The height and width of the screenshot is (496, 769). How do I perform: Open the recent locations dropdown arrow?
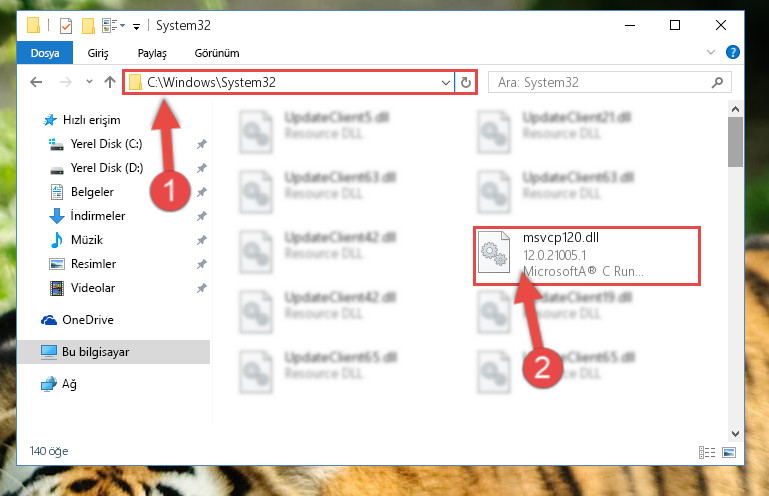[x=89, y=82]
